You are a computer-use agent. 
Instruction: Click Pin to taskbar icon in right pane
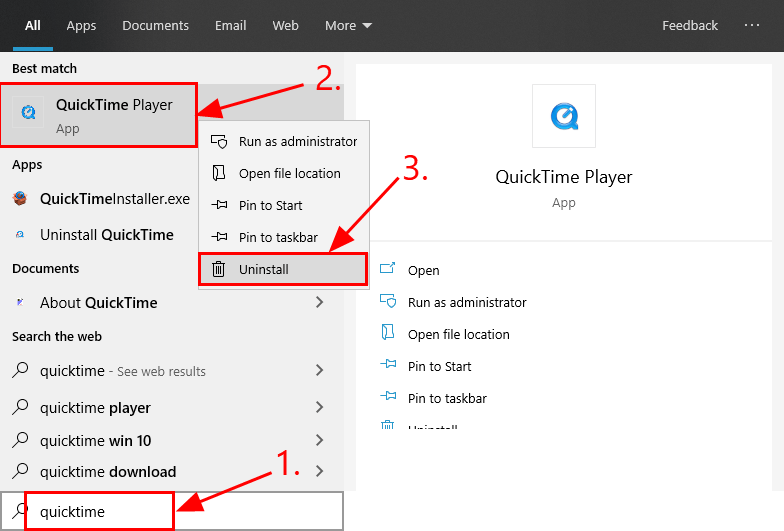388,396
